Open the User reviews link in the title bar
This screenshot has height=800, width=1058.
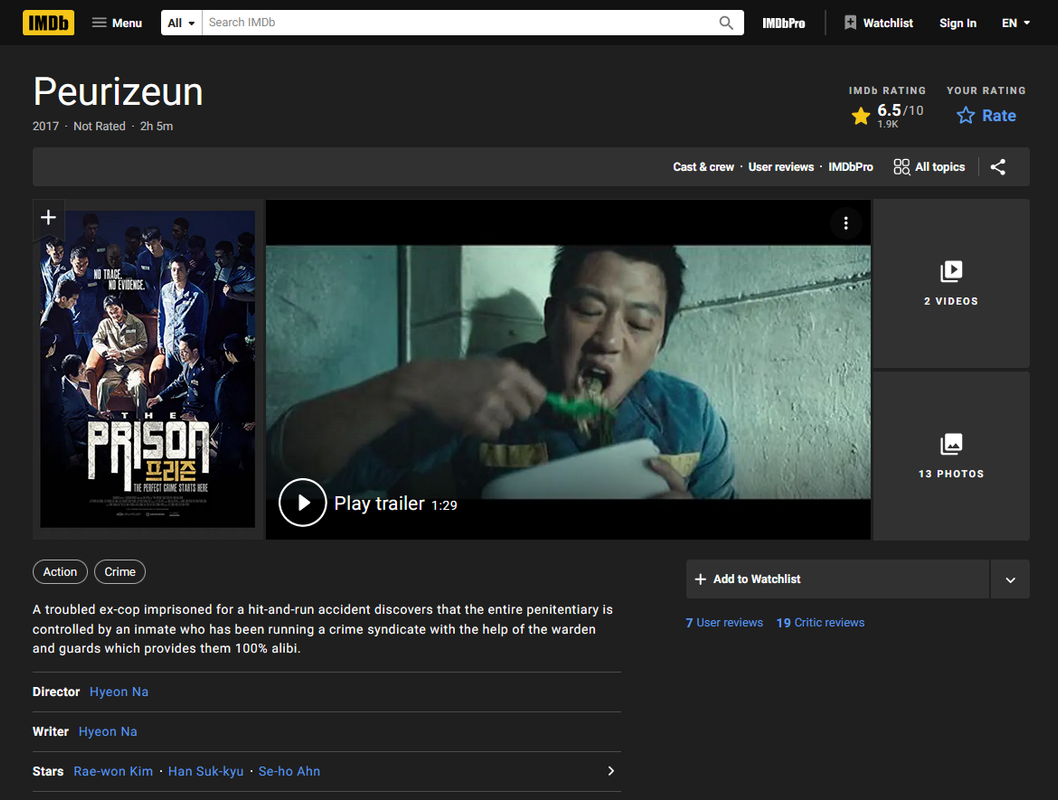tap(781, 167)
